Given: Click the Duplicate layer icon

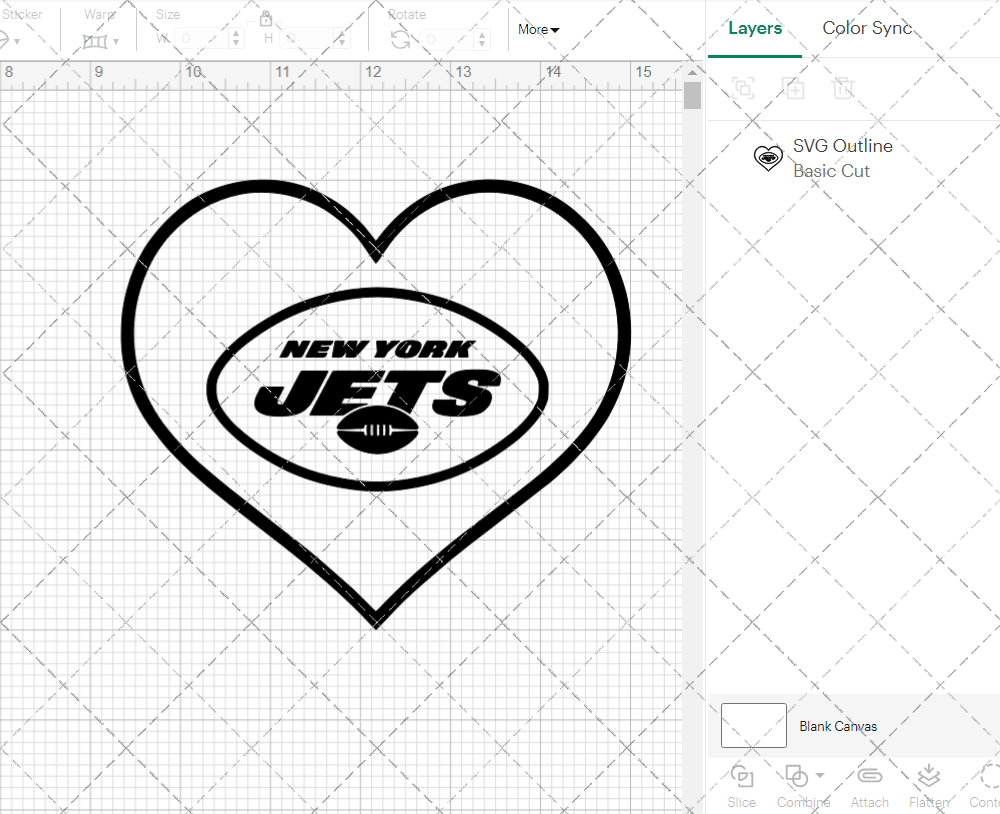Looking at the screenshot, I should [793, 87].
